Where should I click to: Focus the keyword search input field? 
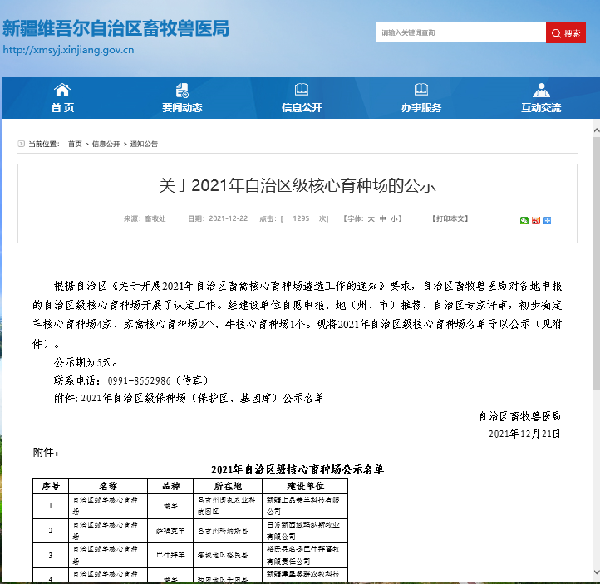click(461, 33)
